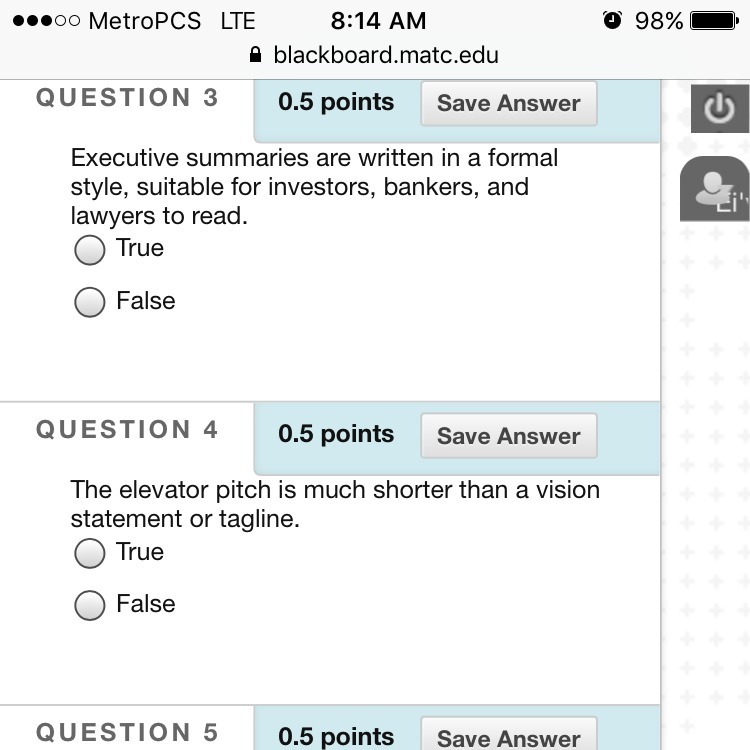Tap the 8:14 AM clock
The width and height of the screenshot is (750, 750).
tap(378, 21)
